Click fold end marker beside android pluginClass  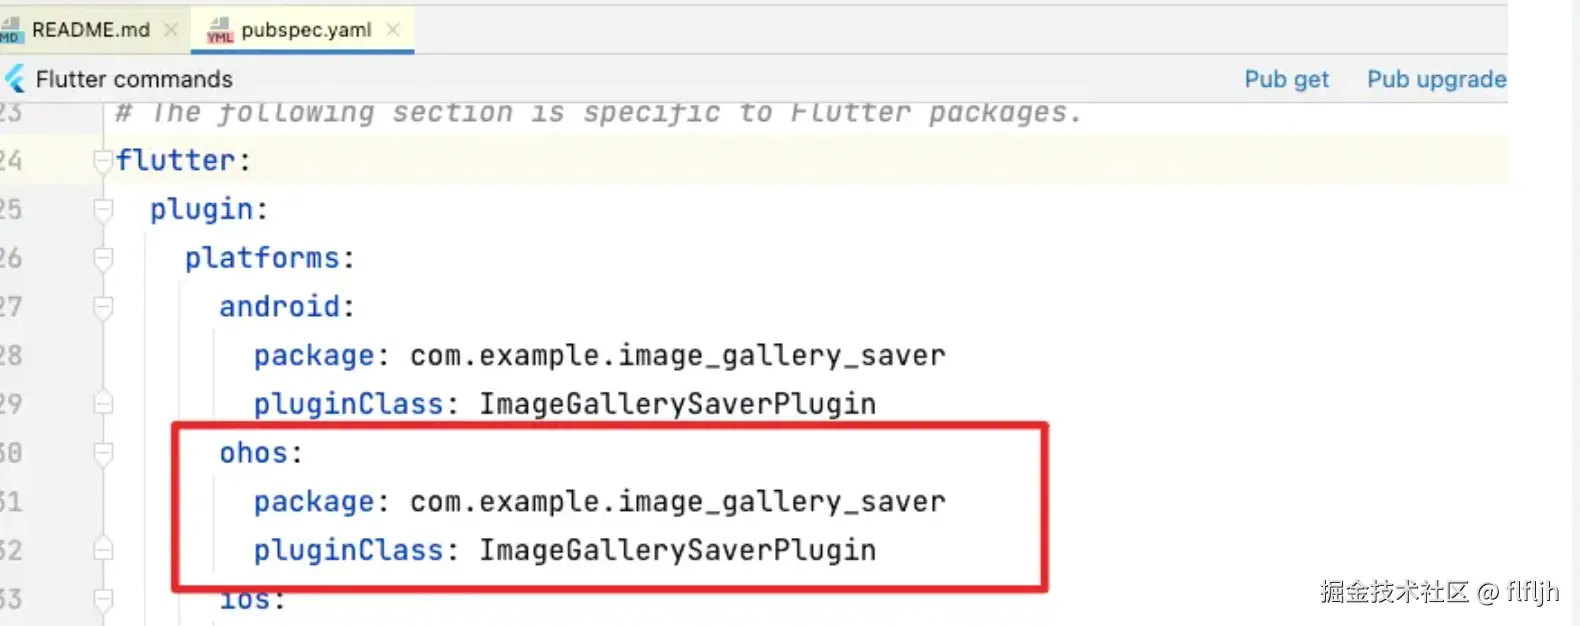[x=103, y=404]
